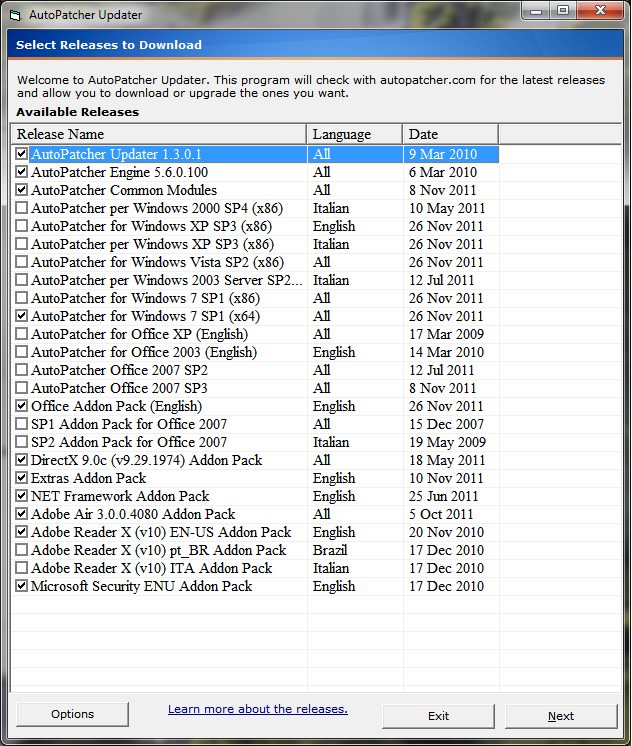The height and width of the screenshot is (746, 632).
Task: Select row text AutoPatcher Engine 5.6.0.100
Action: point(119,172)
